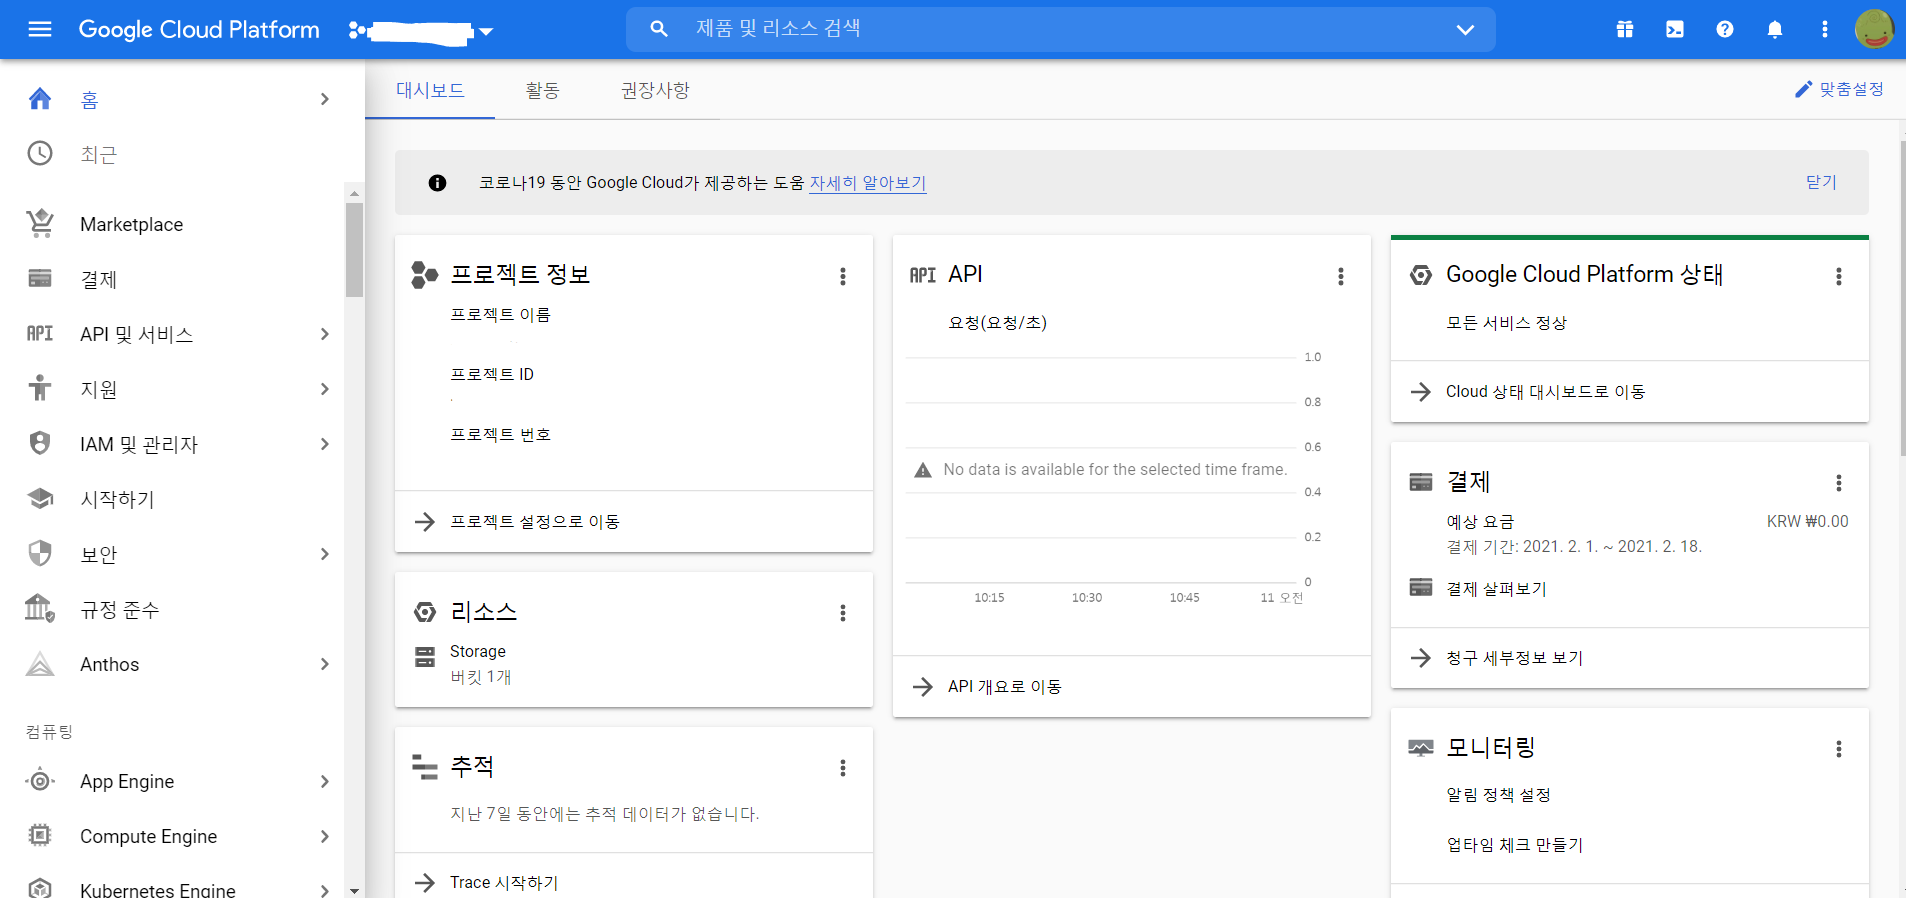
Task: Expand API 및 서비스 submenu chevron
Action: [325, 334]
